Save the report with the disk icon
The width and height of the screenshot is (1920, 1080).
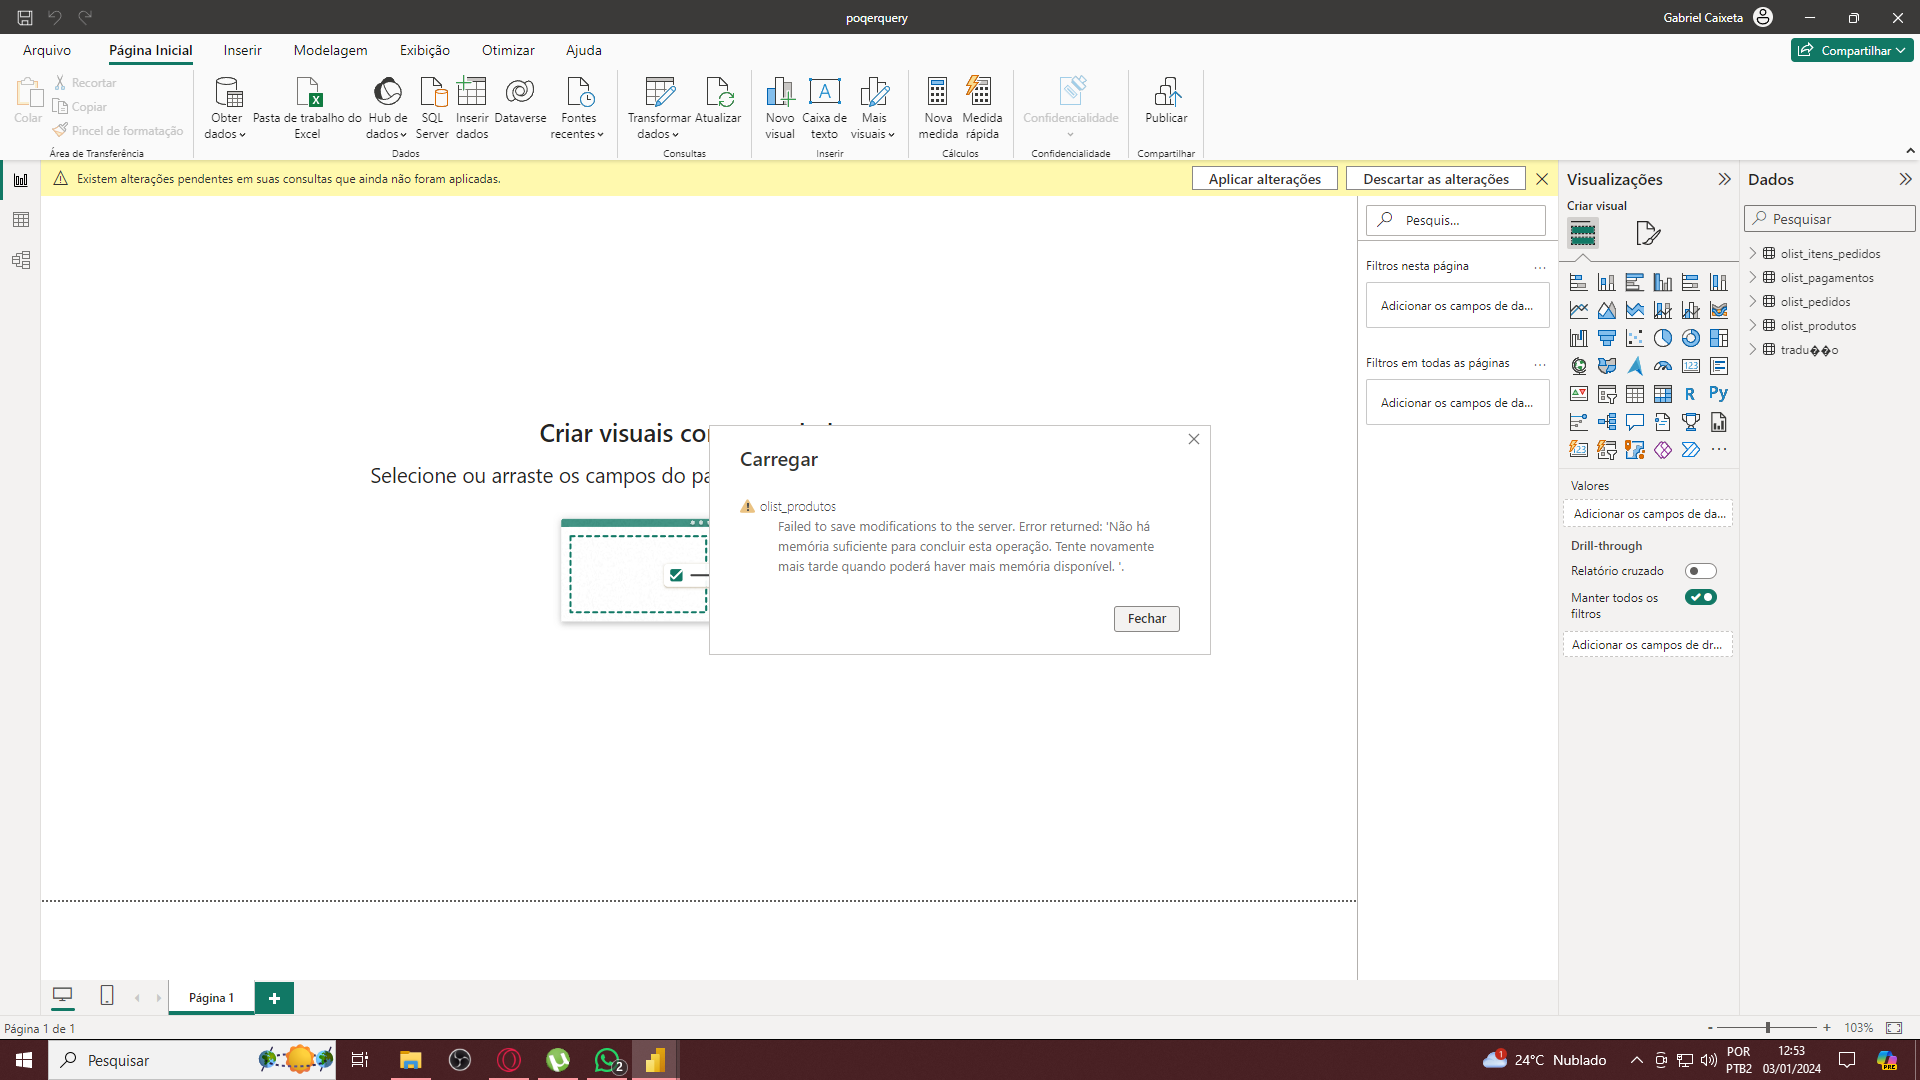tap(25, 17)
